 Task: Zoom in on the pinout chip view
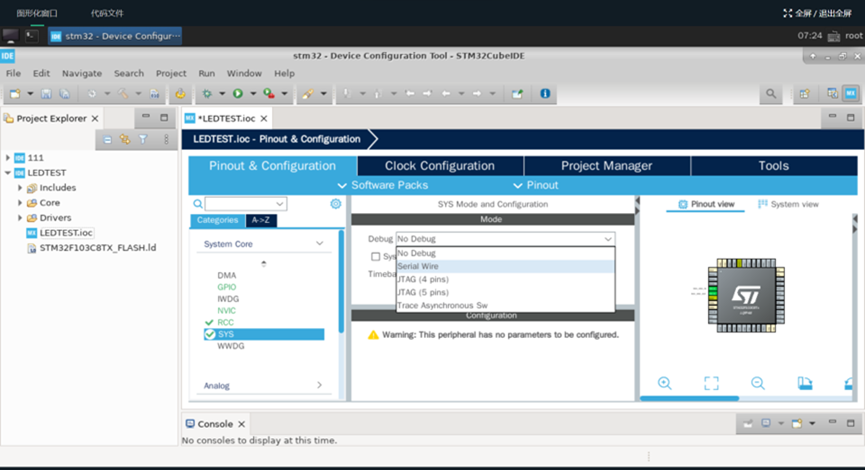[x=665, y=383]
